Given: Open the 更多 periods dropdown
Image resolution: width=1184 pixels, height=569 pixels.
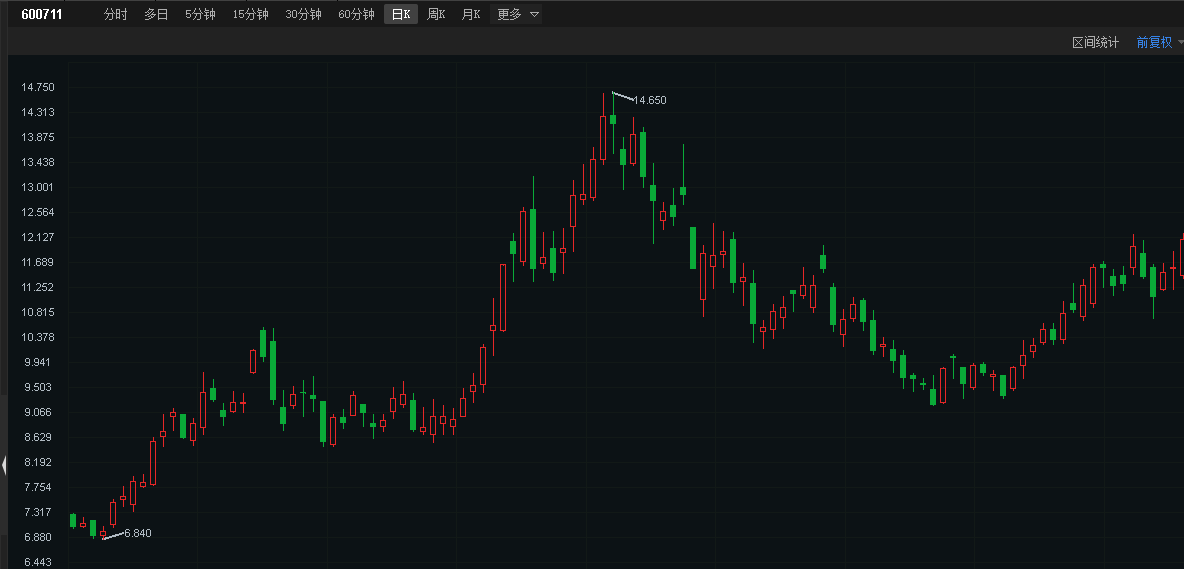Looking at the screenshot, I should click(518, 15).
